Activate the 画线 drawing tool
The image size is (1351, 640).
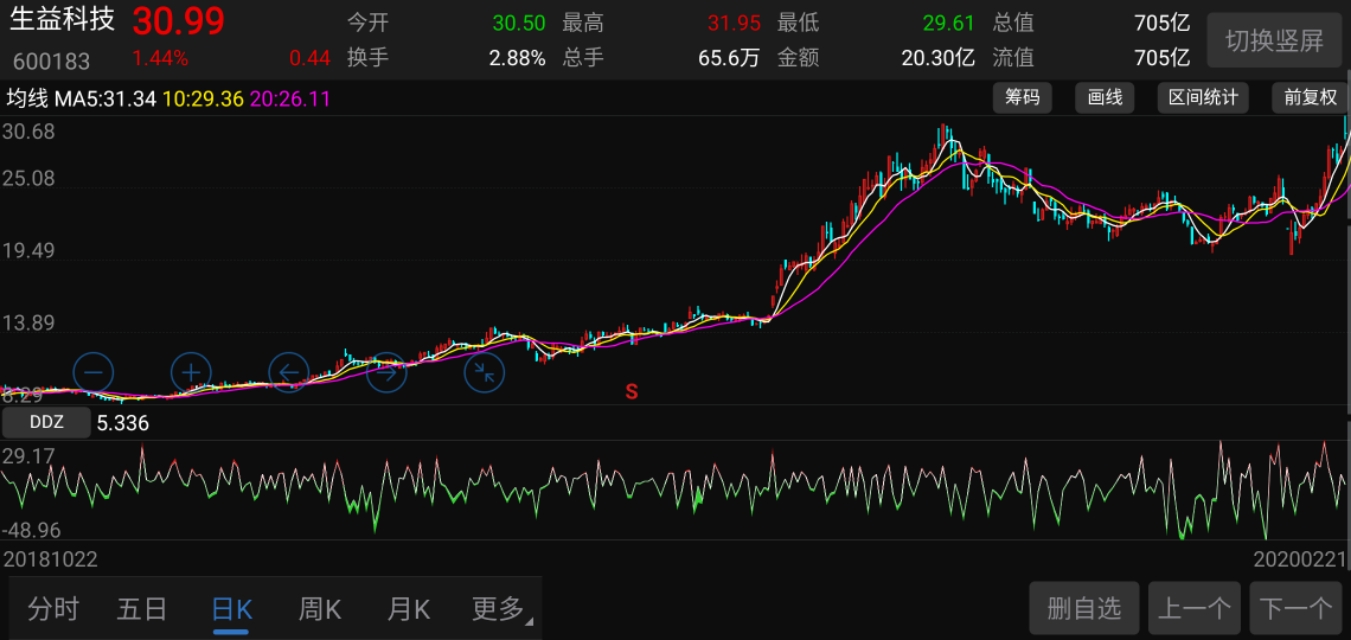[1105, 97]
